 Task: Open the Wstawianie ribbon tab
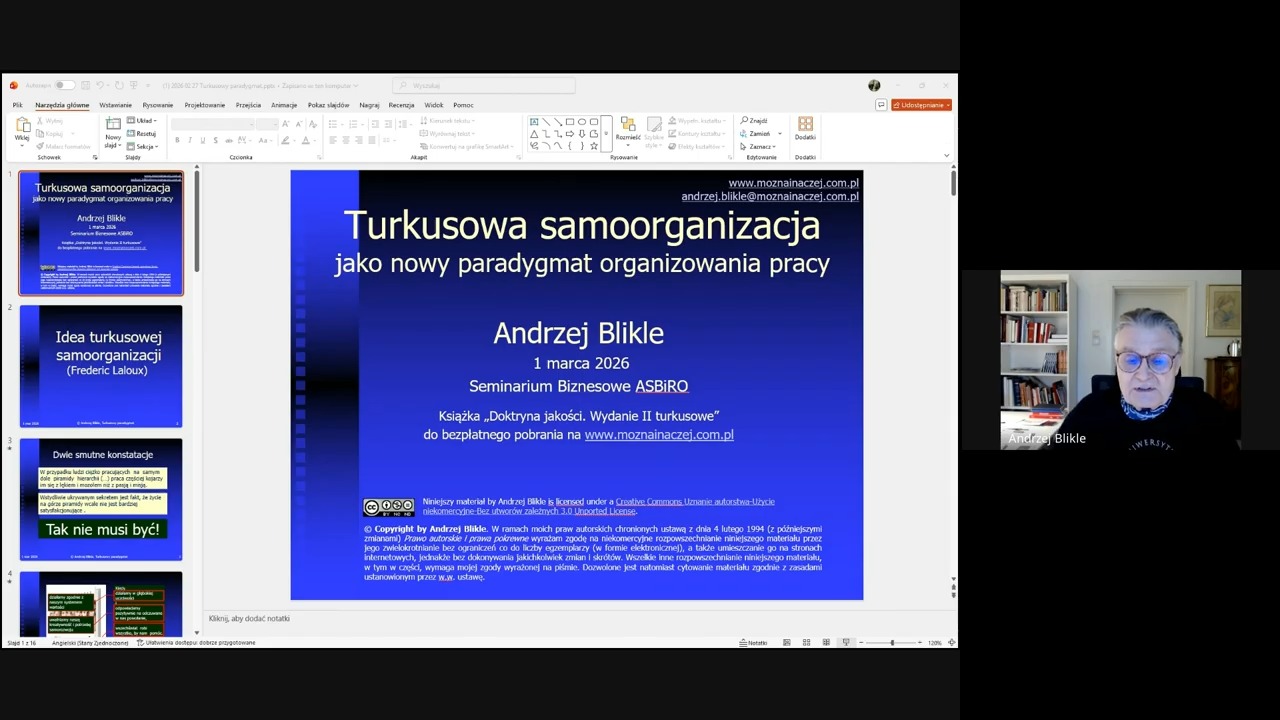point(115,105)
